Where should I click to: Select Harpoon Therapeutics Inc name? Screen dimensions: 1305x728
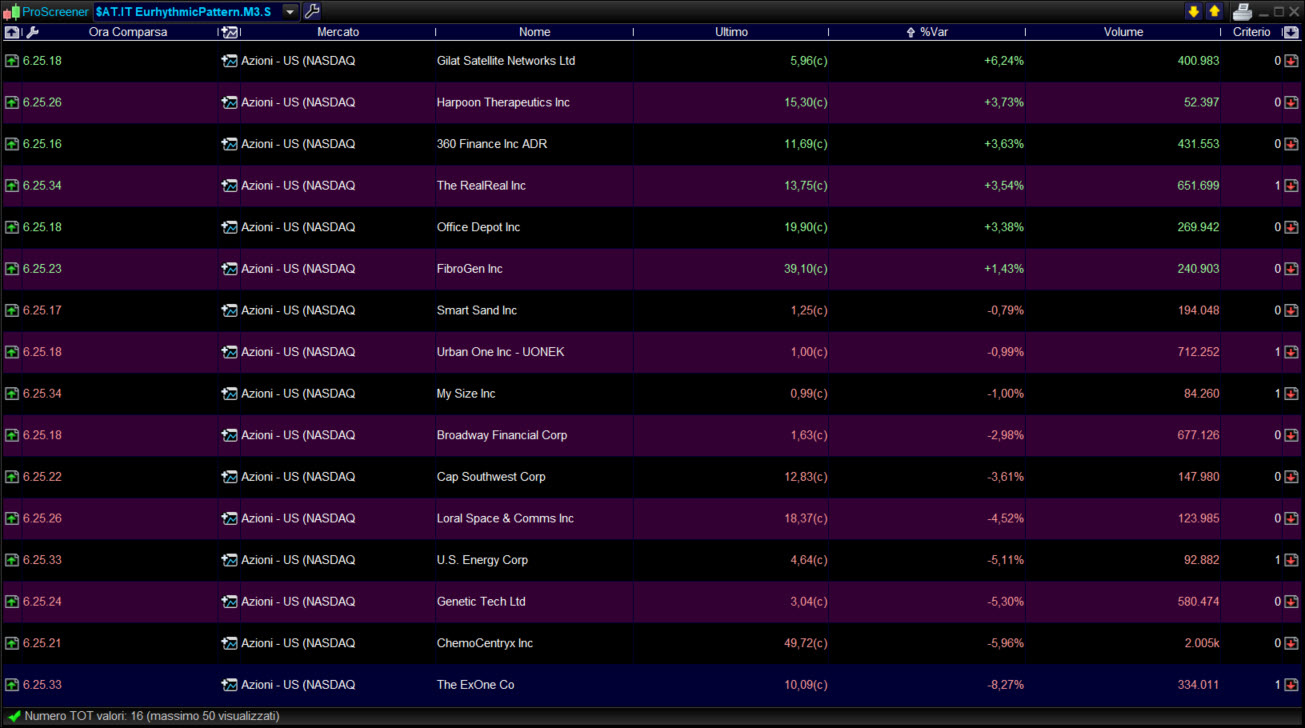point(503,102)
